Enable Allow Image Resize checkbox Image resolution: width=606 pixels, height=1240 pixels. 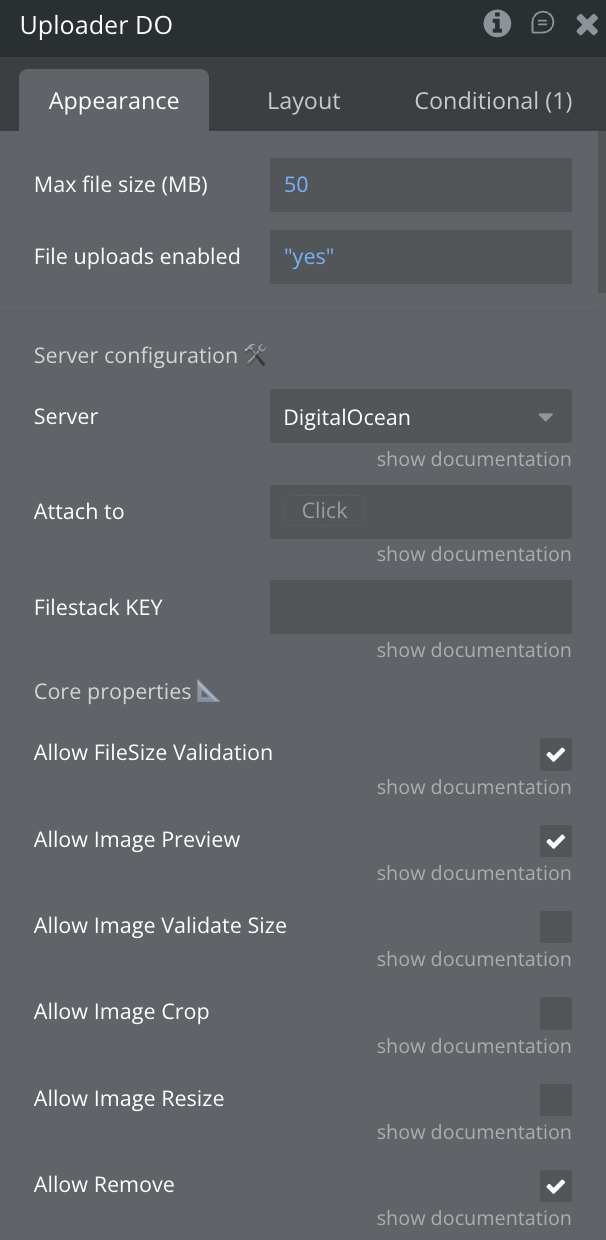coord(556,1100)
